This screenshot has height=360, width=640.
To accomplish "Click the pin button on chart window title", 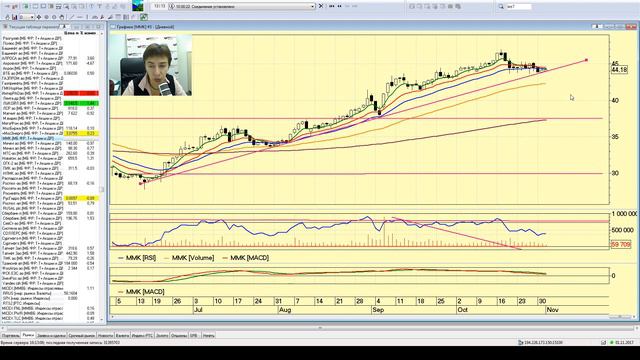I will tap(597, 27).
